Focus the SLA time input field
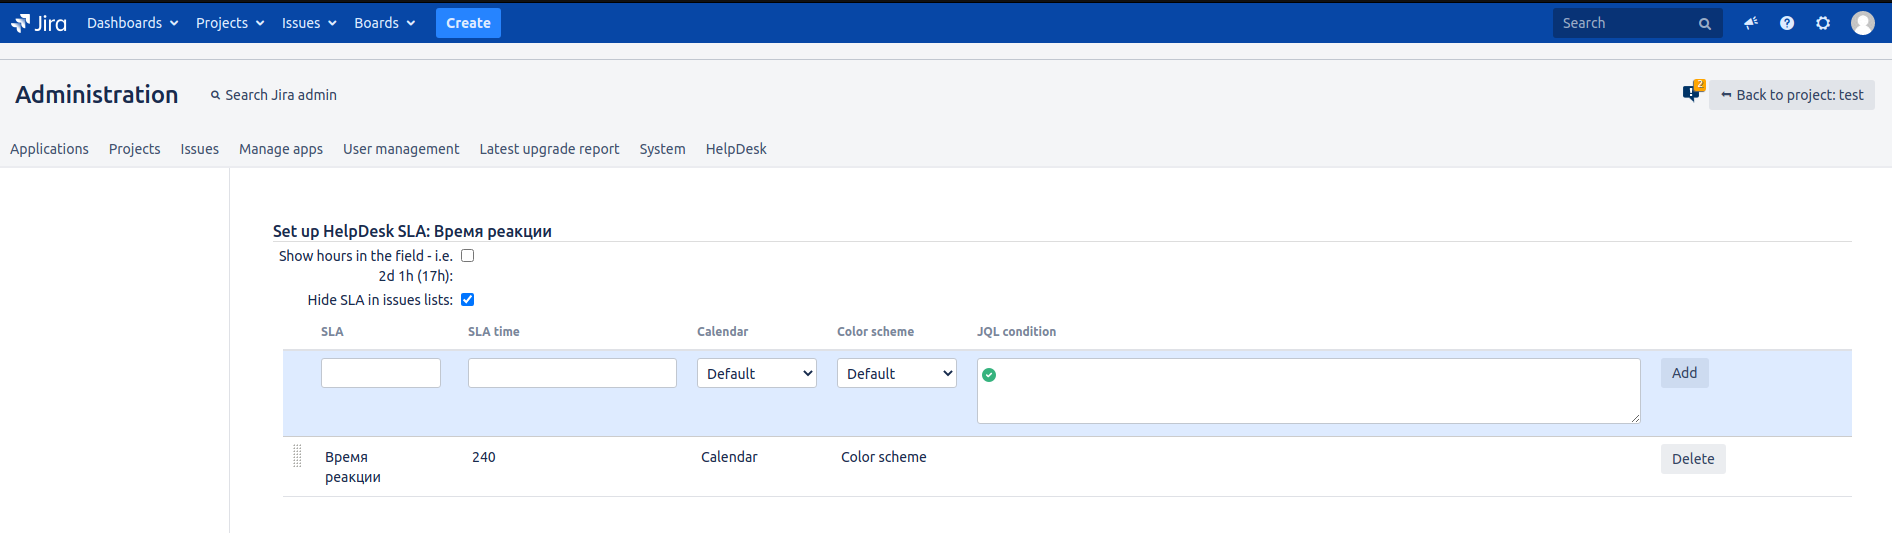The width and height of the screenshot is (1892, 533). tap(572, 373)
